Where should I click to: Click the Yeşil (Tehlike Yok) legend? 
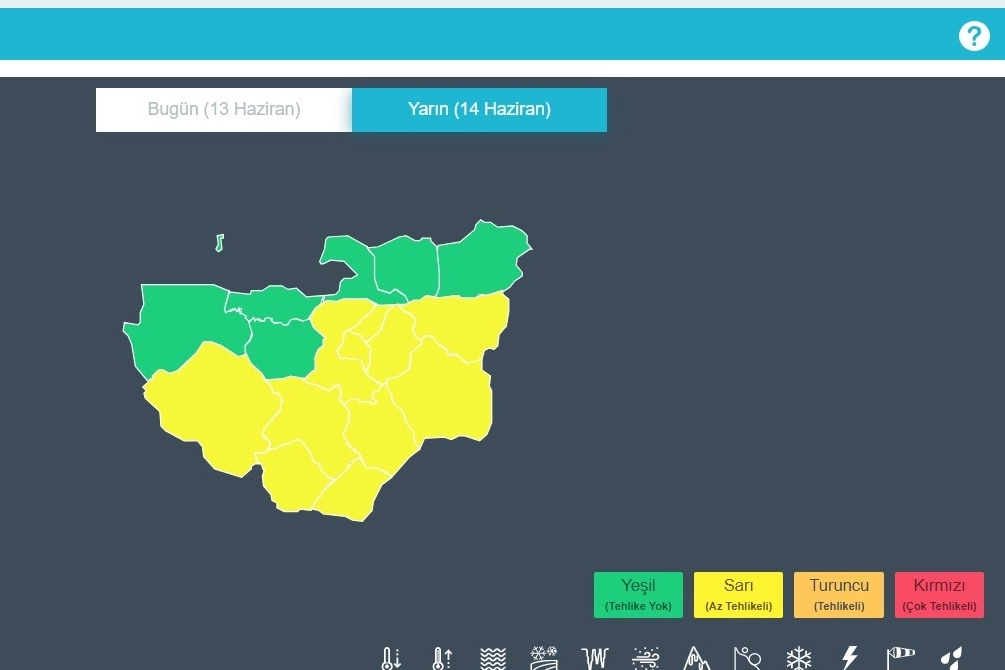point(638,595)
